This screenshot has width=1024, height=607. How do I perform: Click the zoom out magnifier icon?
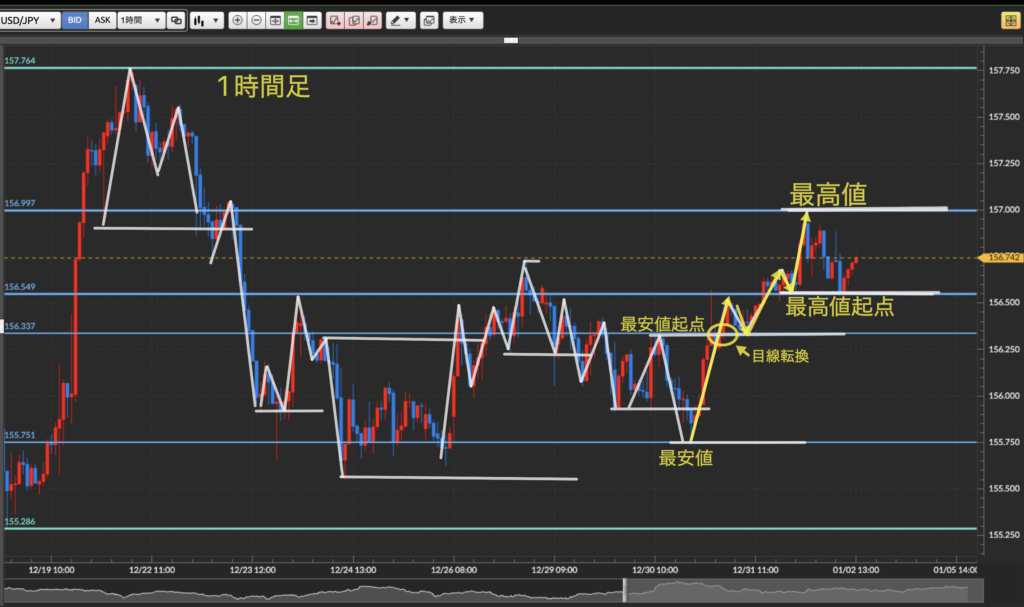(x=256, y=20)
